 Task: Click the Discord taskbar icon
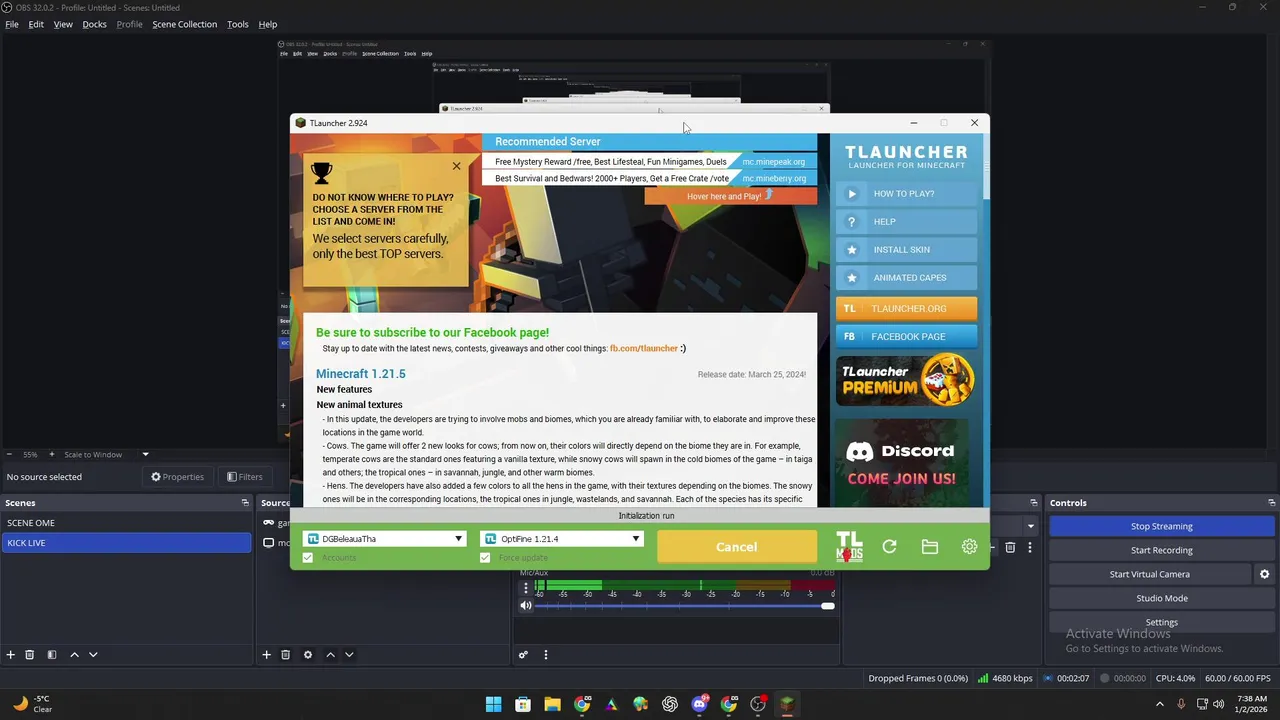tap(699, 704)
